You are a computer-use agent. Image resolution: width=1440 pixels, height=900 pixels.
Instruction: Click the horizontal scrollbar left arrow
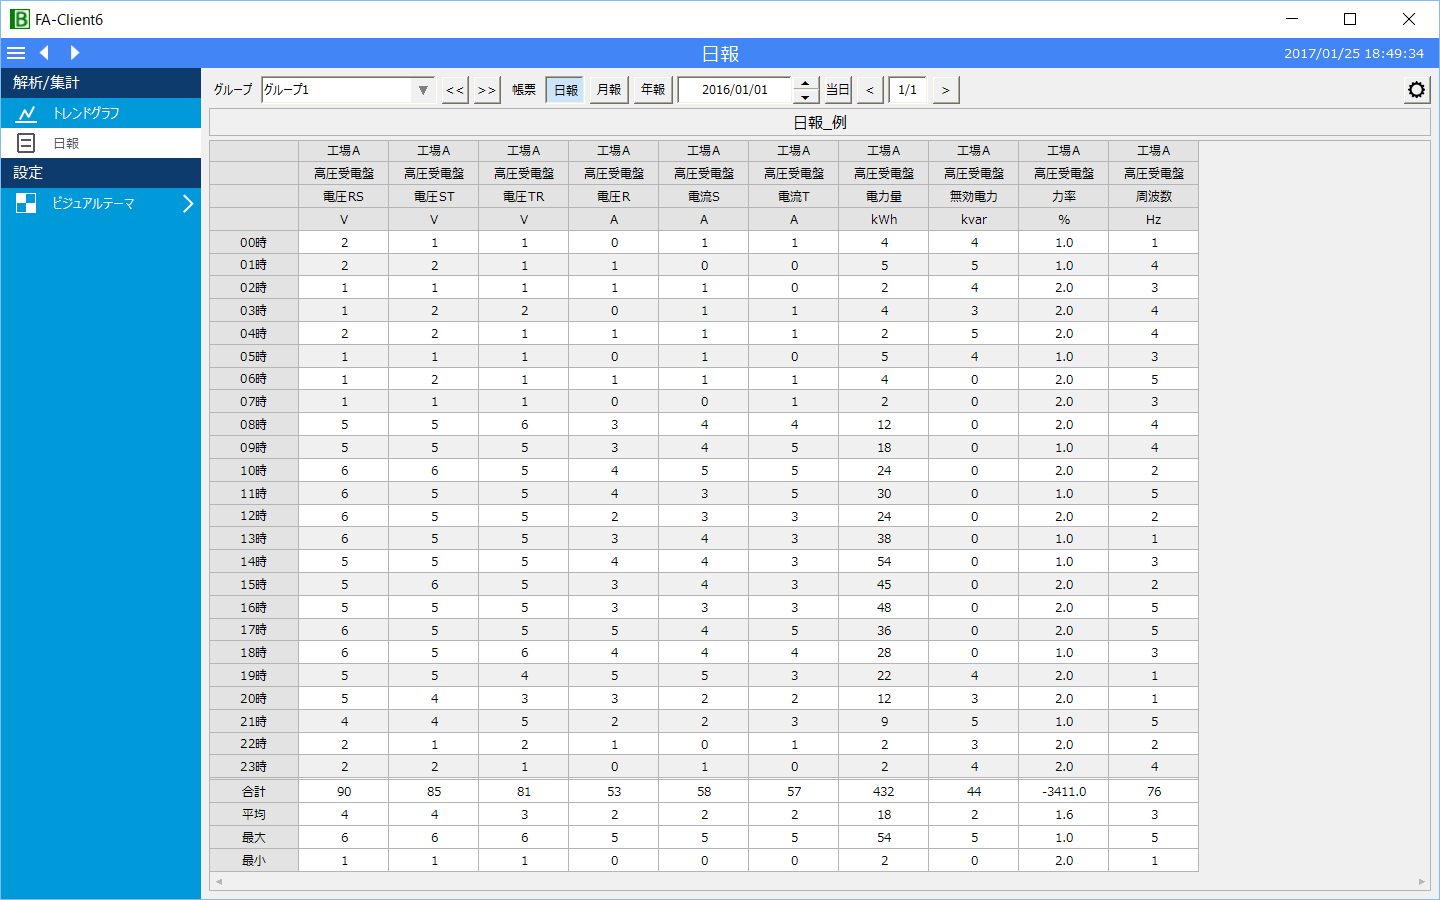219,882
